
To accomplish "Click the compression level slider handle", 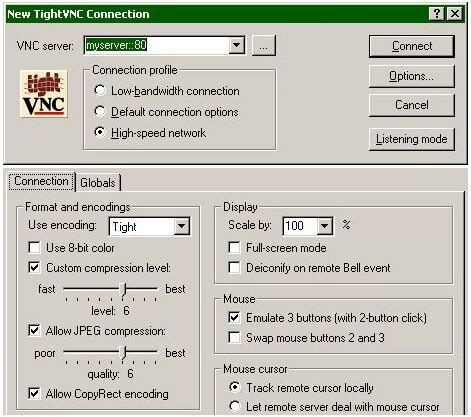I will [x=123, y=289].
